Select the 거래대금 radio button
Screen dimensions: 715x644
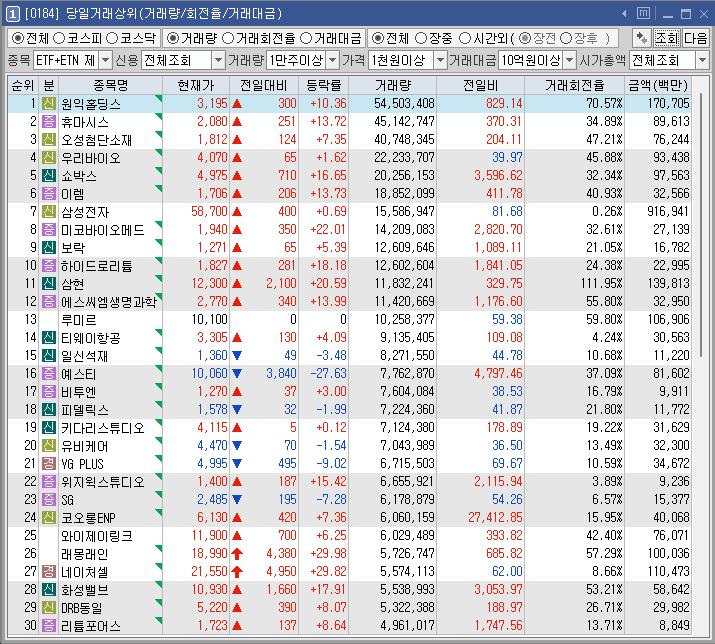click(306, 38)
